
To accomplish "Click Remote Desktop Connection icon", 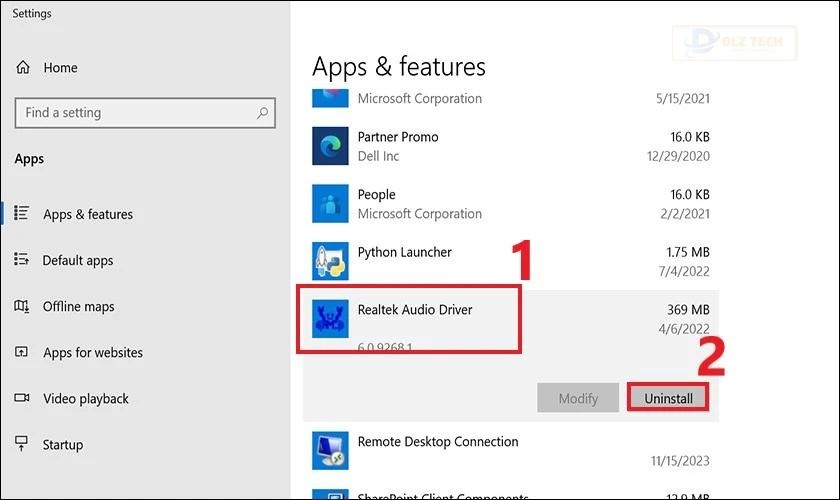I will (330, 451).
